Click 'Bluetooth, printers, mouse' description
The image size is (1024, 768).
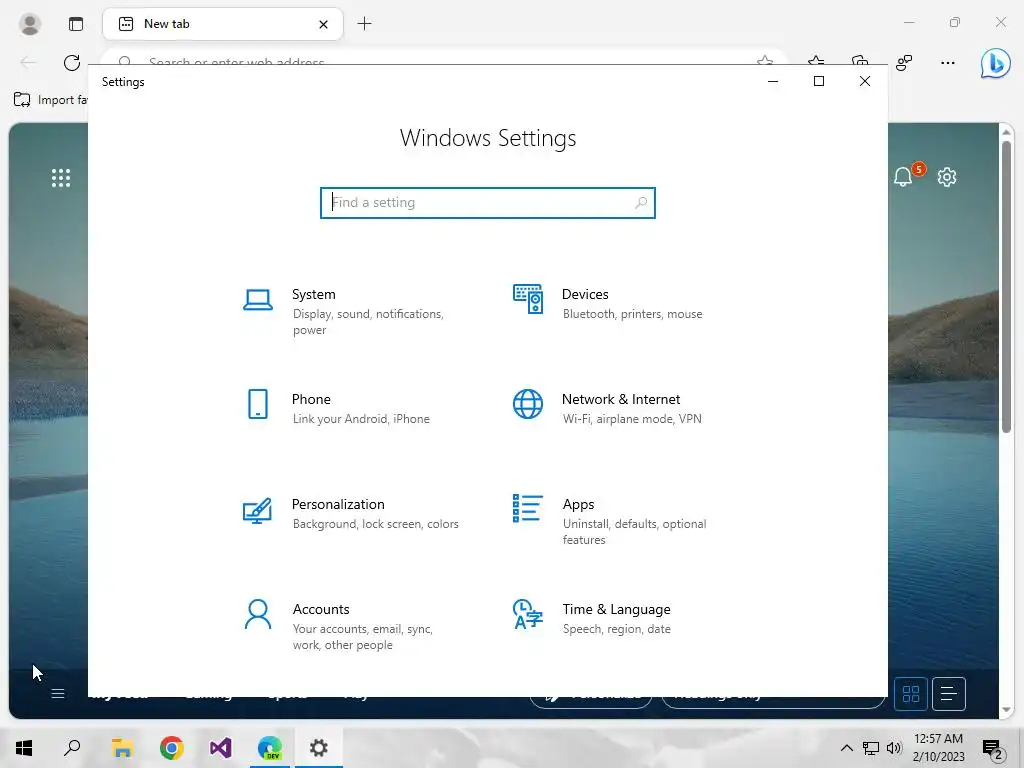click(x=632, y=314)
